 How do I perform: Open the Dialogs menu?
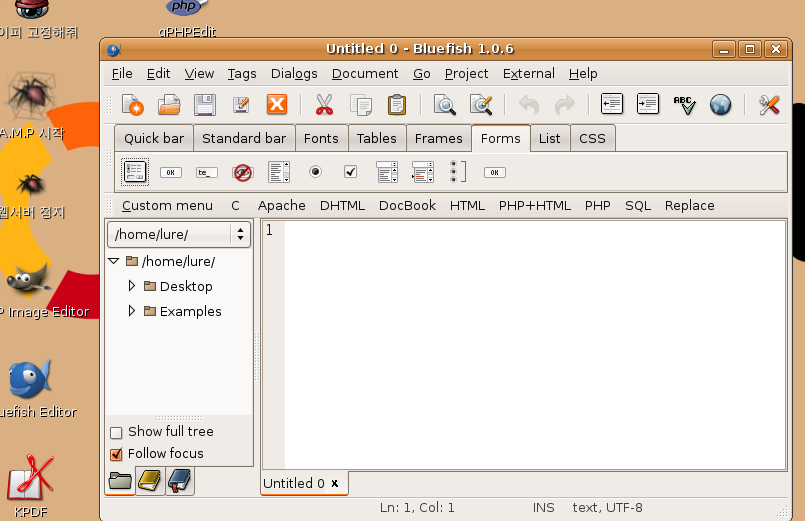pos(294,73)
